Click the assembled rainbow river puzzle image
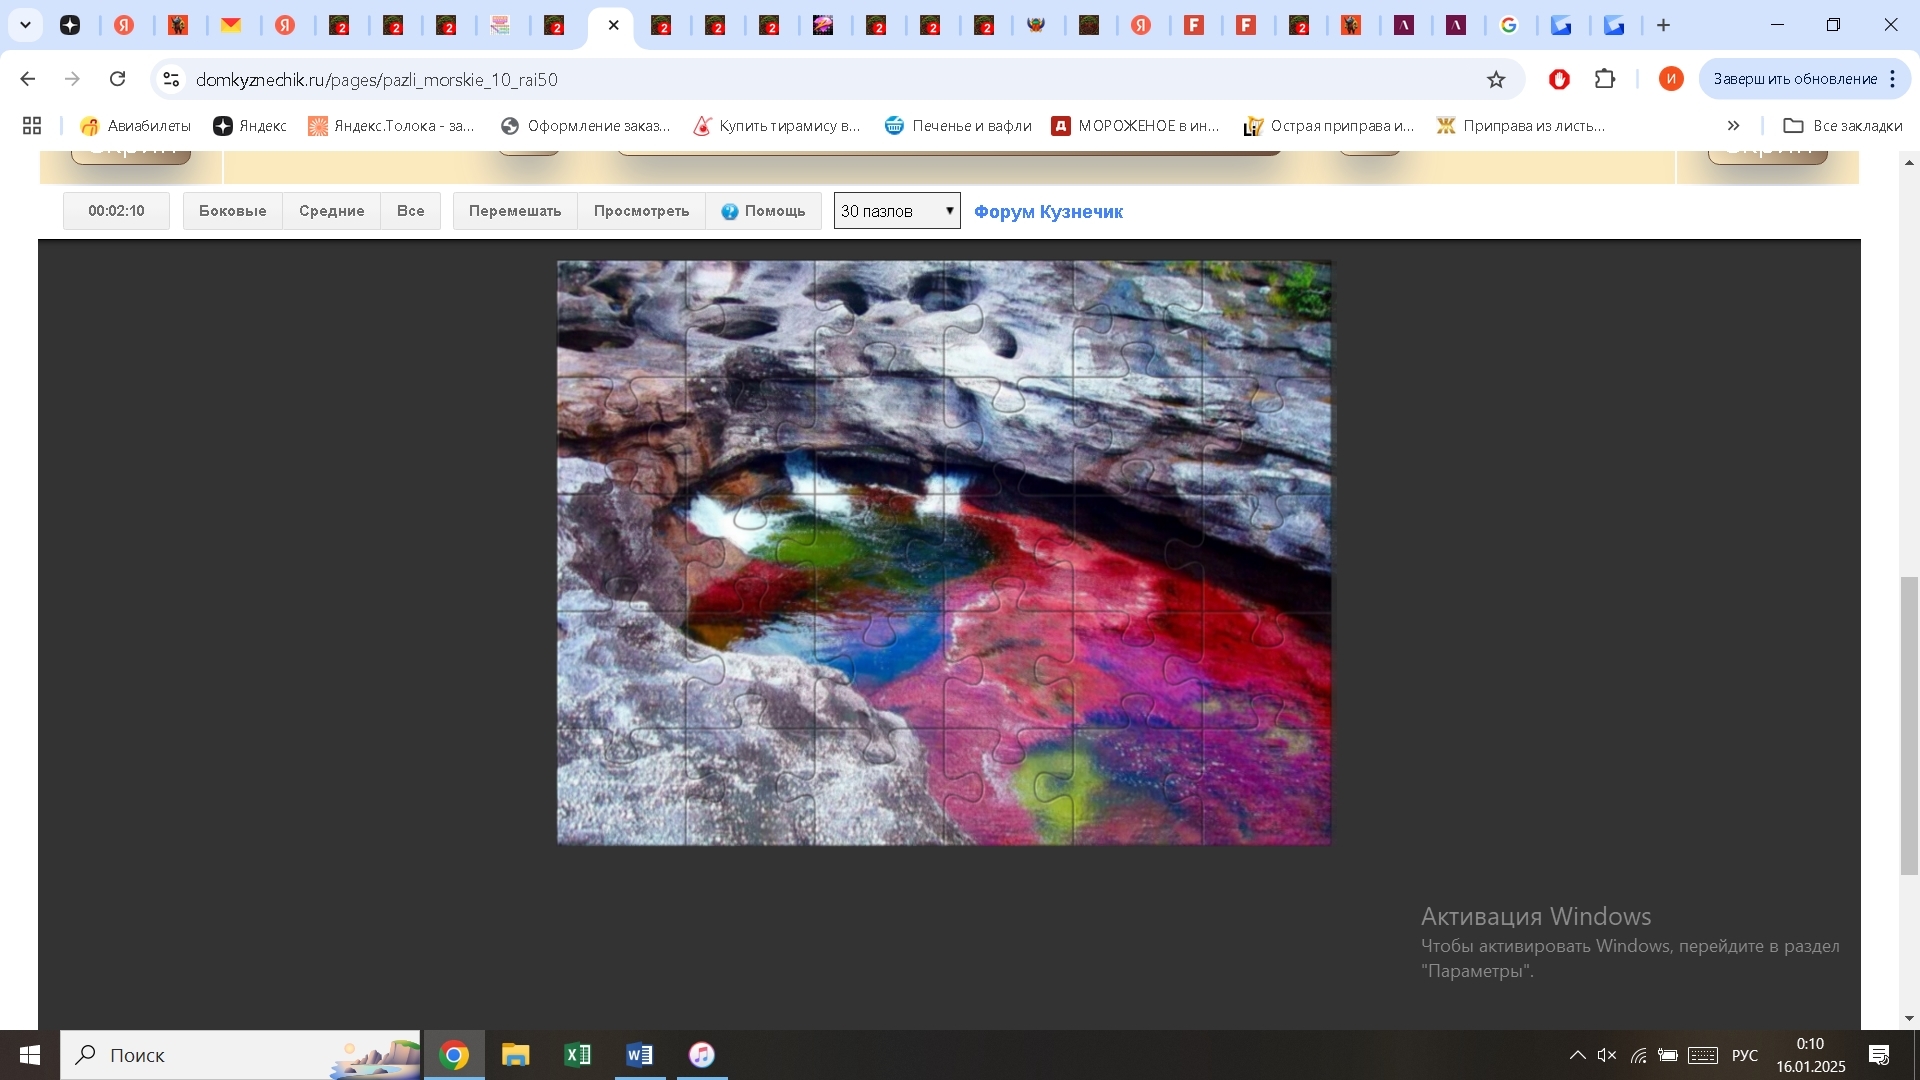1920x1080 pixels. tap(944, 553)
